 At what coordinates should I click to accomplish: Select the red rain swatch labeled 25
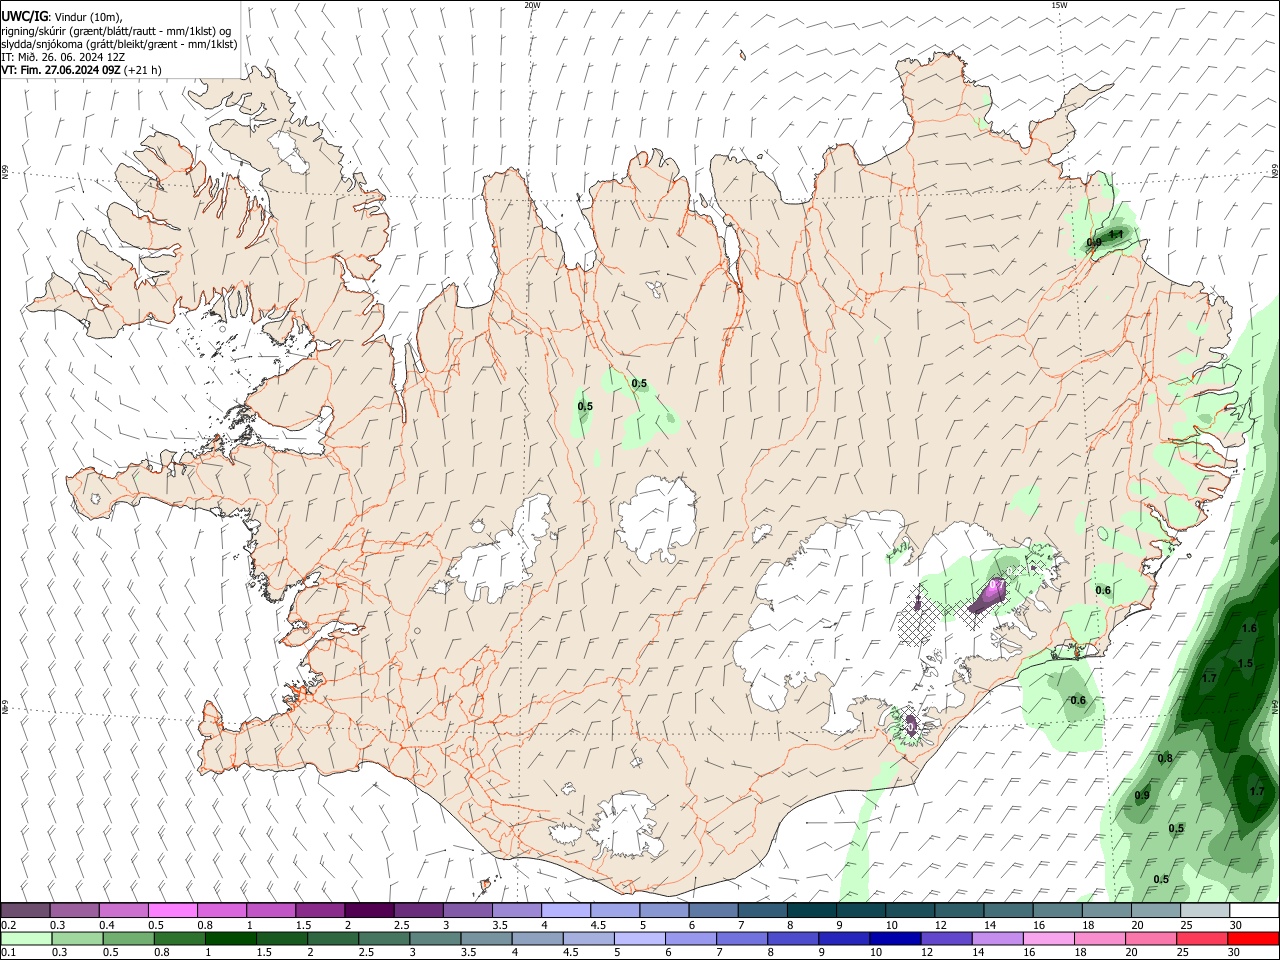pos(1204,939)
